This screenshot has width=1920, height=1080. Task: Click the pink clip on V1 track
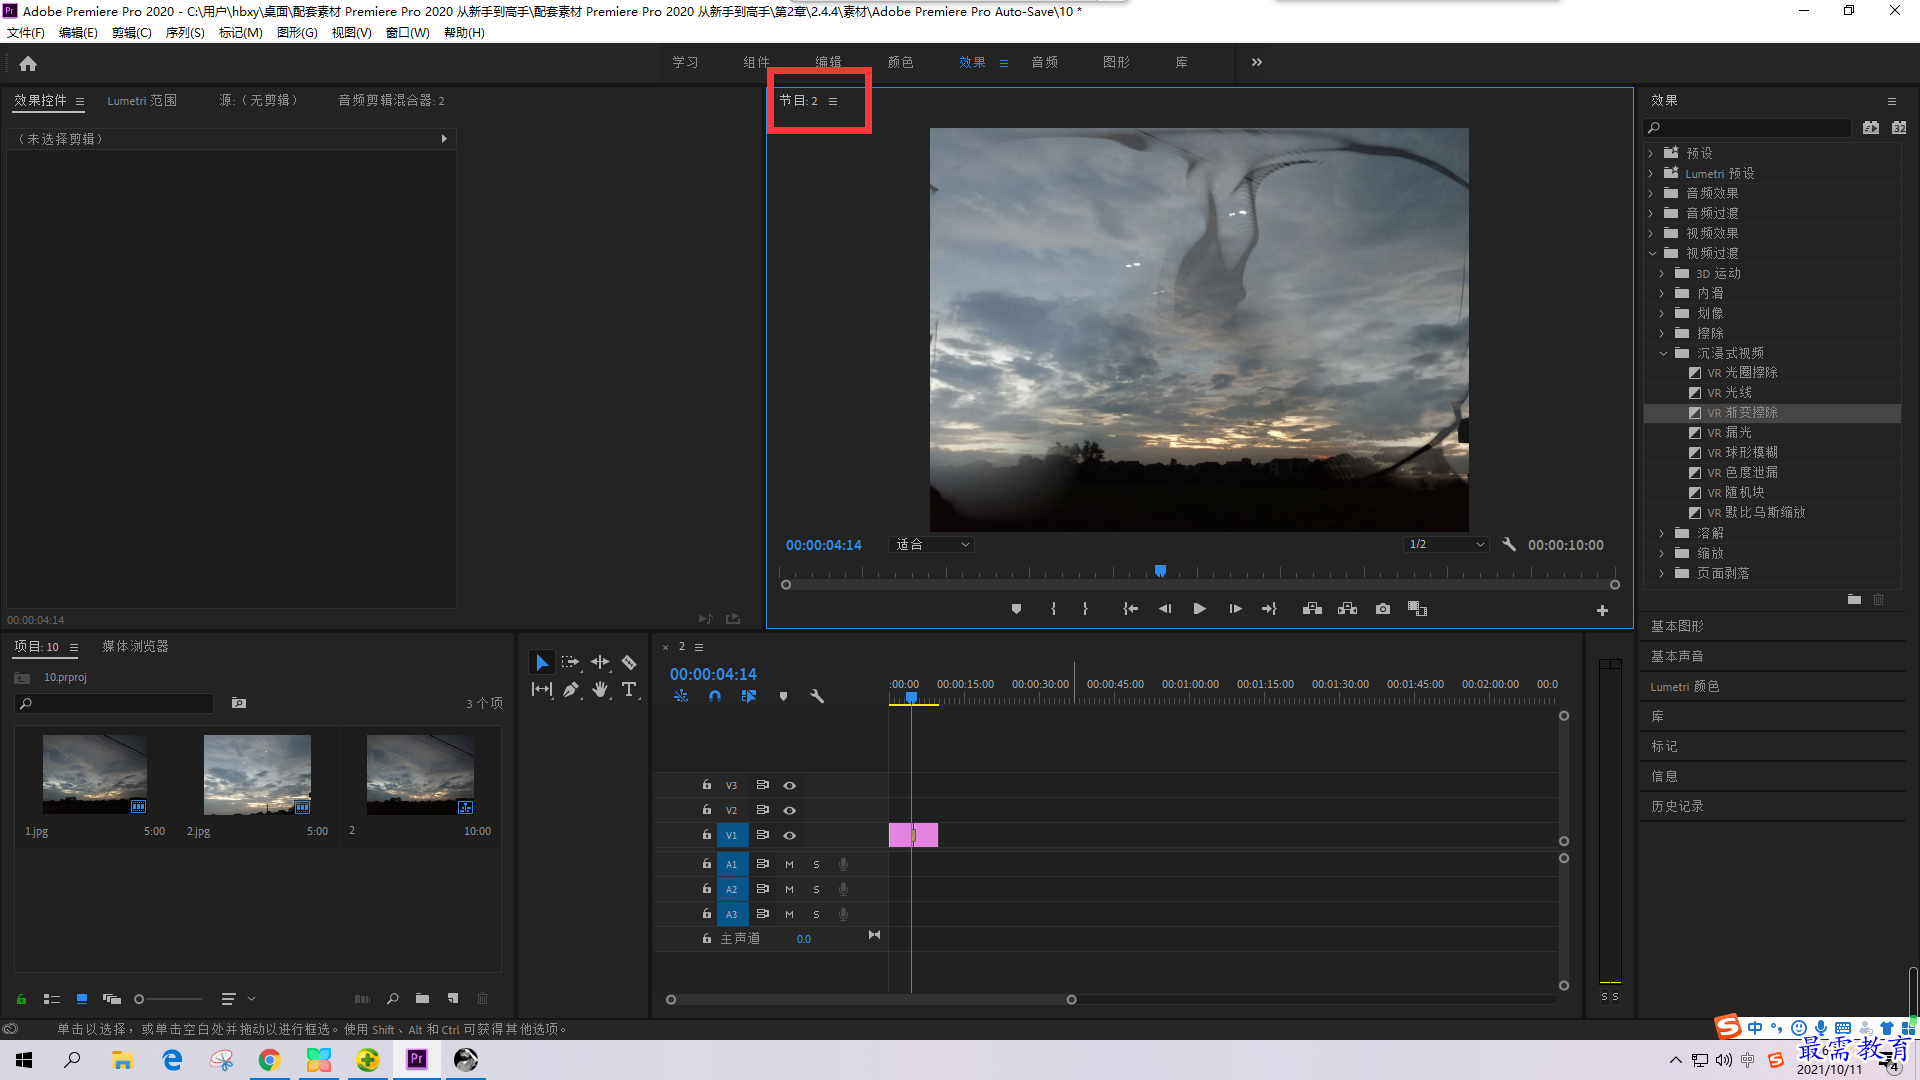[913, 835]
